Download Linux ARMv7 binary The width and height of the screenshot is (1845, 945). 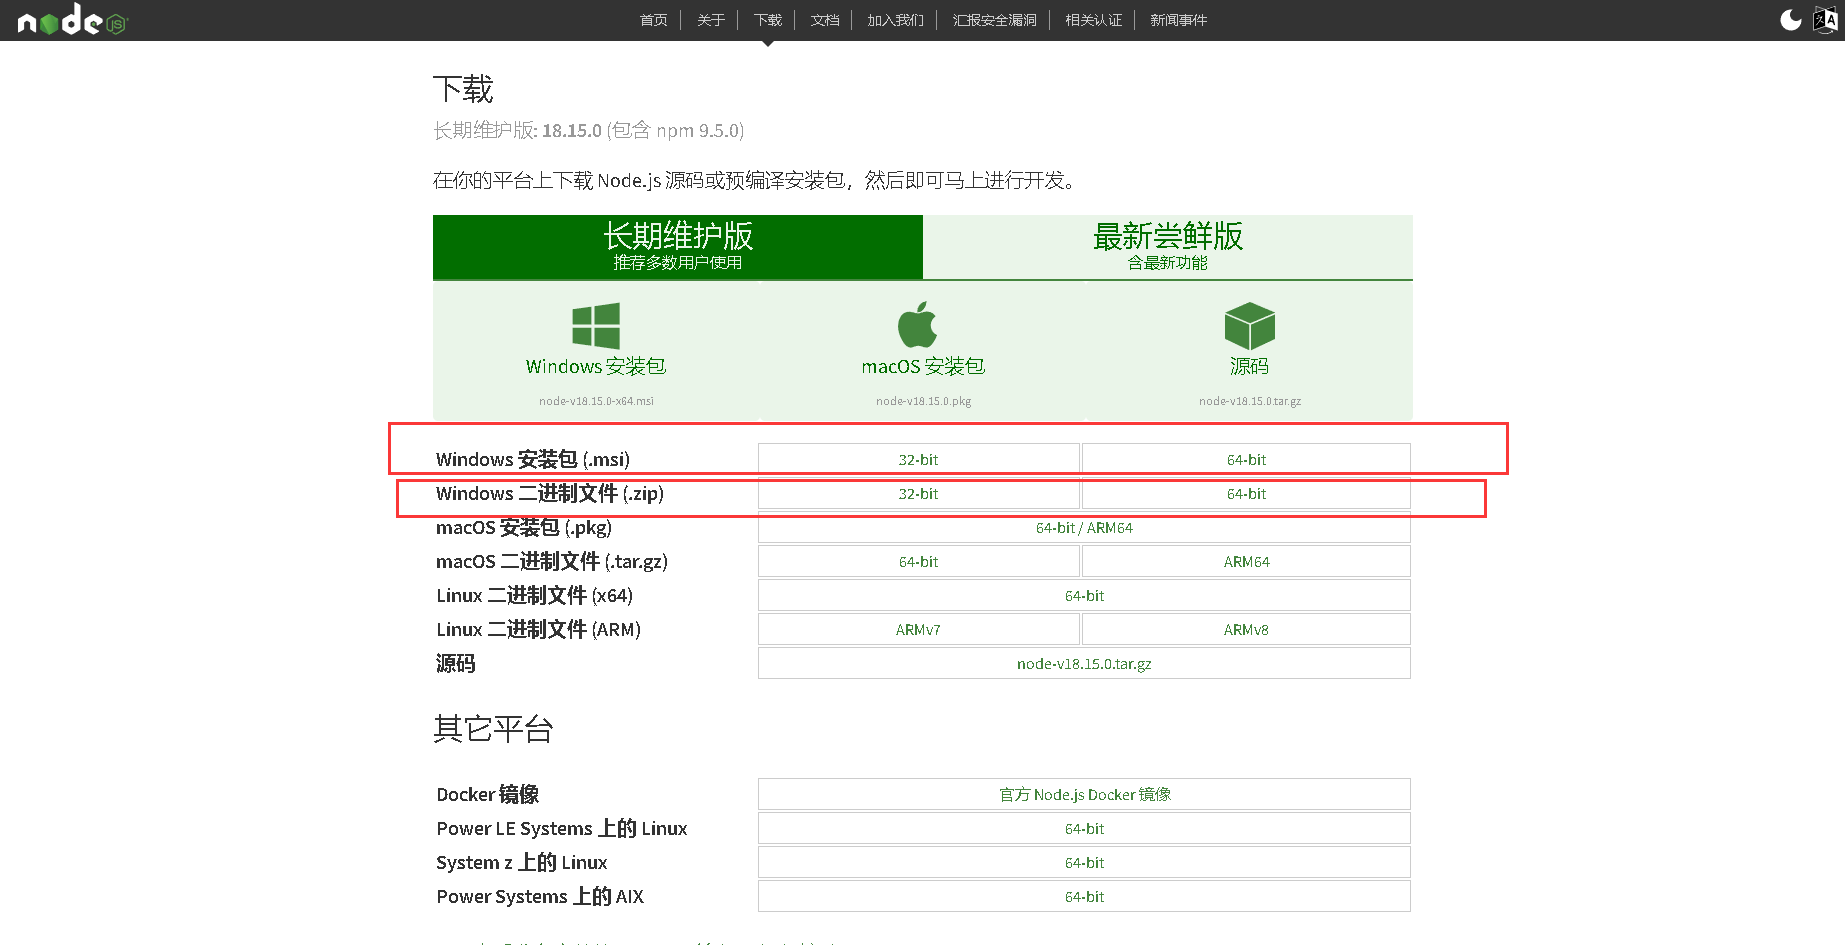(x=918, y=630)
